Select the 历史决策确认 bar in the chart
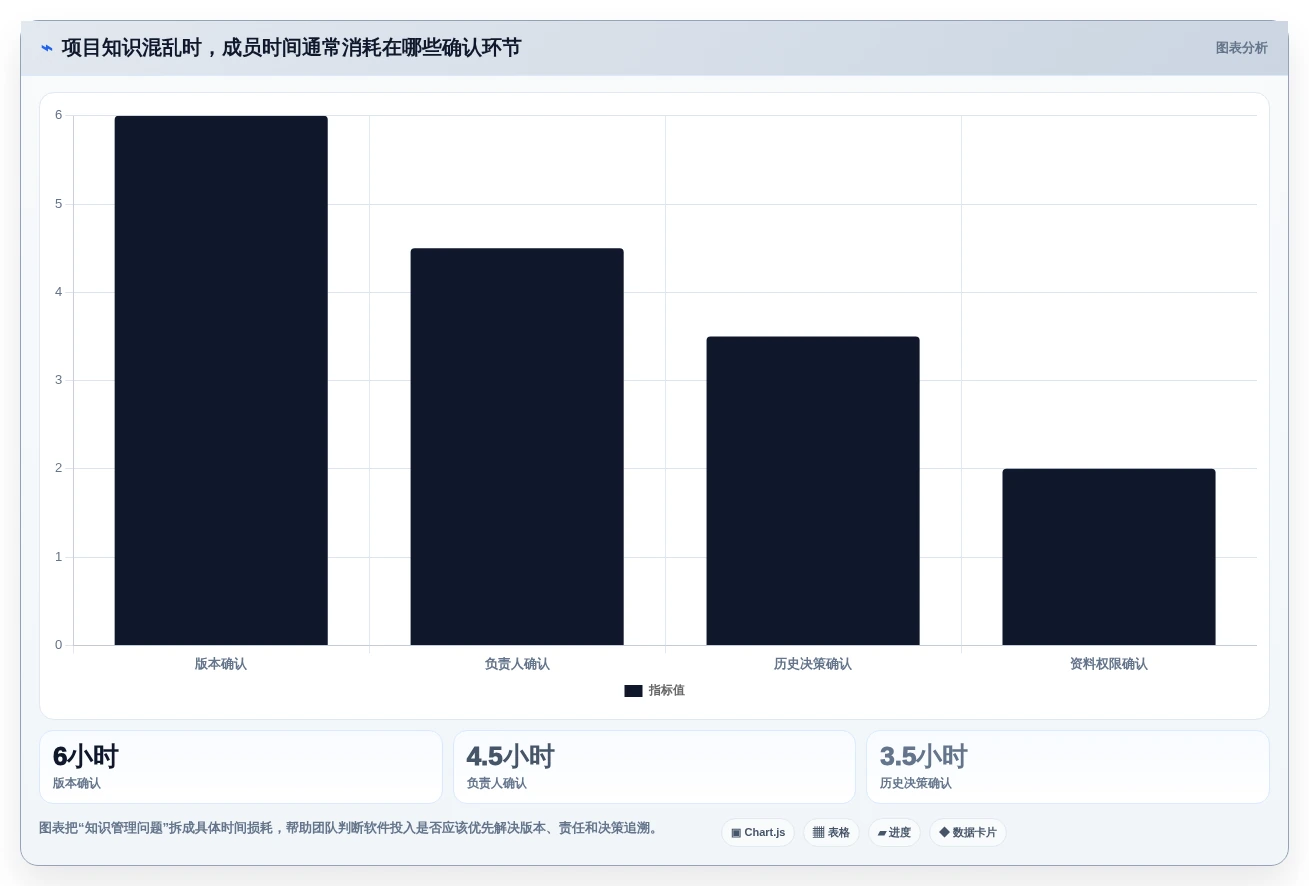1309x886 pixels. tap(813, 491)
